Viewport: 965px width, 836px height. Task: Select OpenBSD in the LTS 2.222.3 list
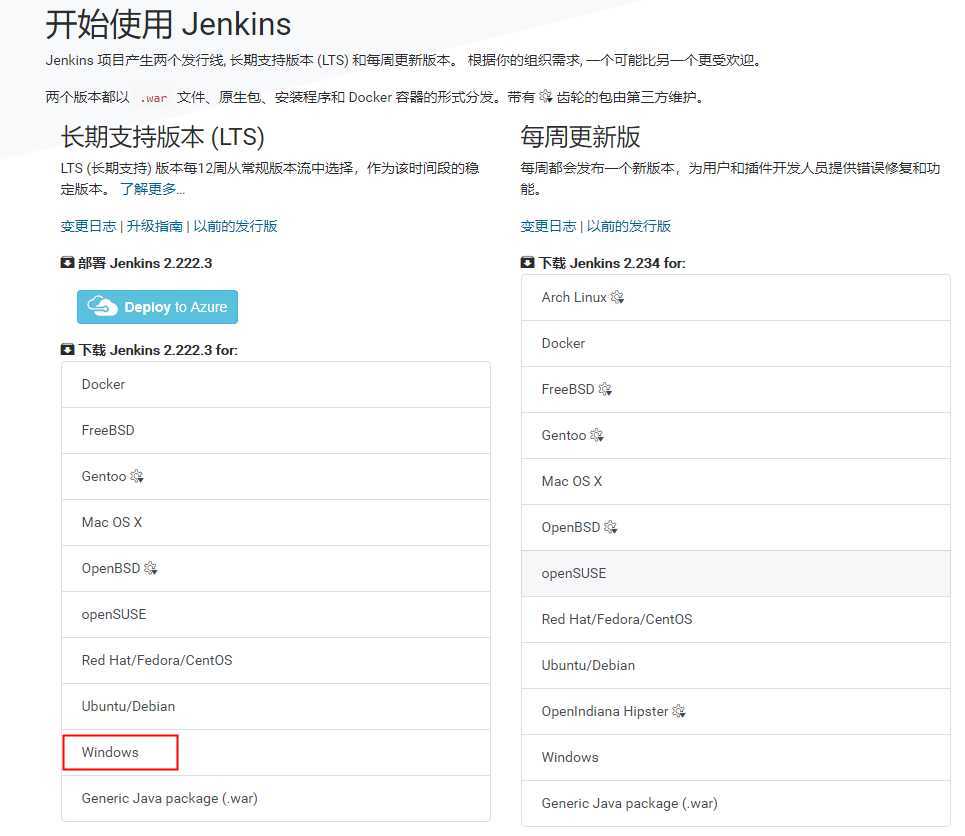point(276,568)
